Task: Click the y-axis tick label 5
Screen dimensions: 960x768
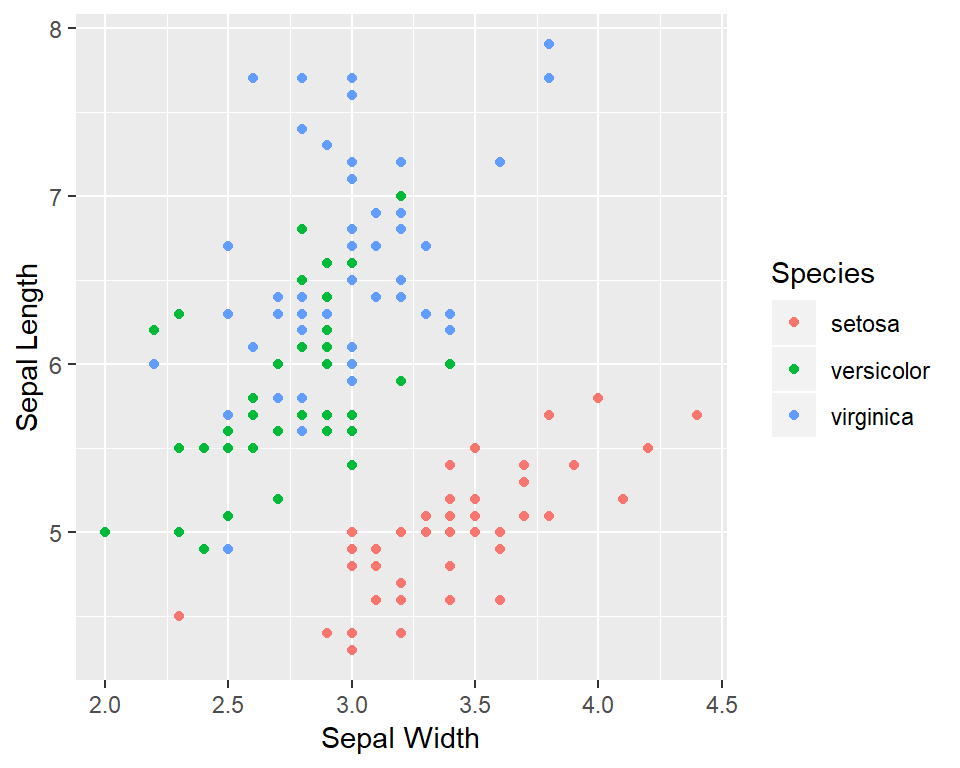Action: coord(56,533)
